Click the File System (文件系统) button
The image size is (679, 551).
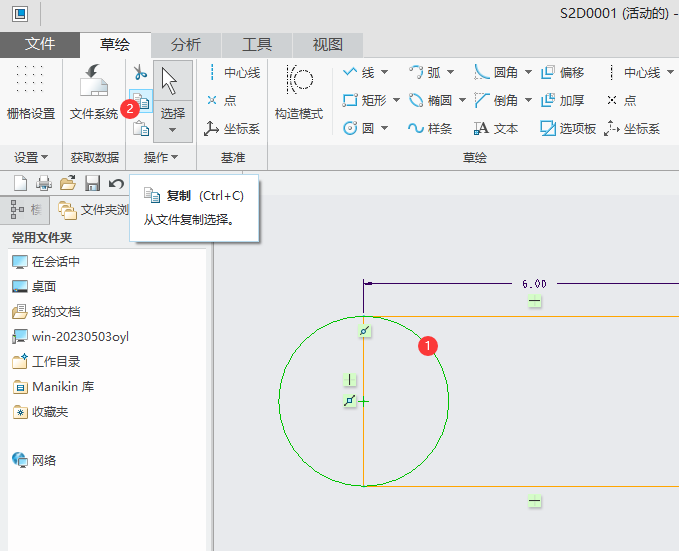click(94, 92)
